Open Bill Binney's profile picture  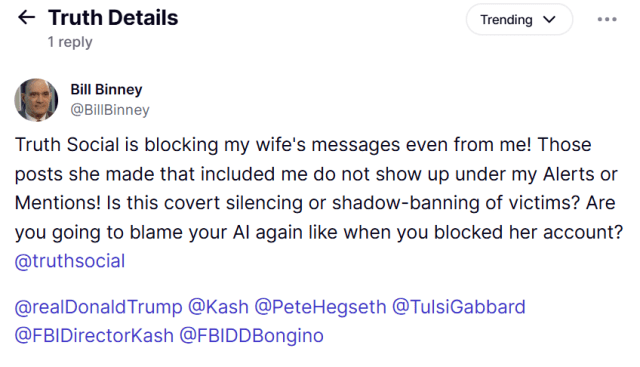[36, 100]
